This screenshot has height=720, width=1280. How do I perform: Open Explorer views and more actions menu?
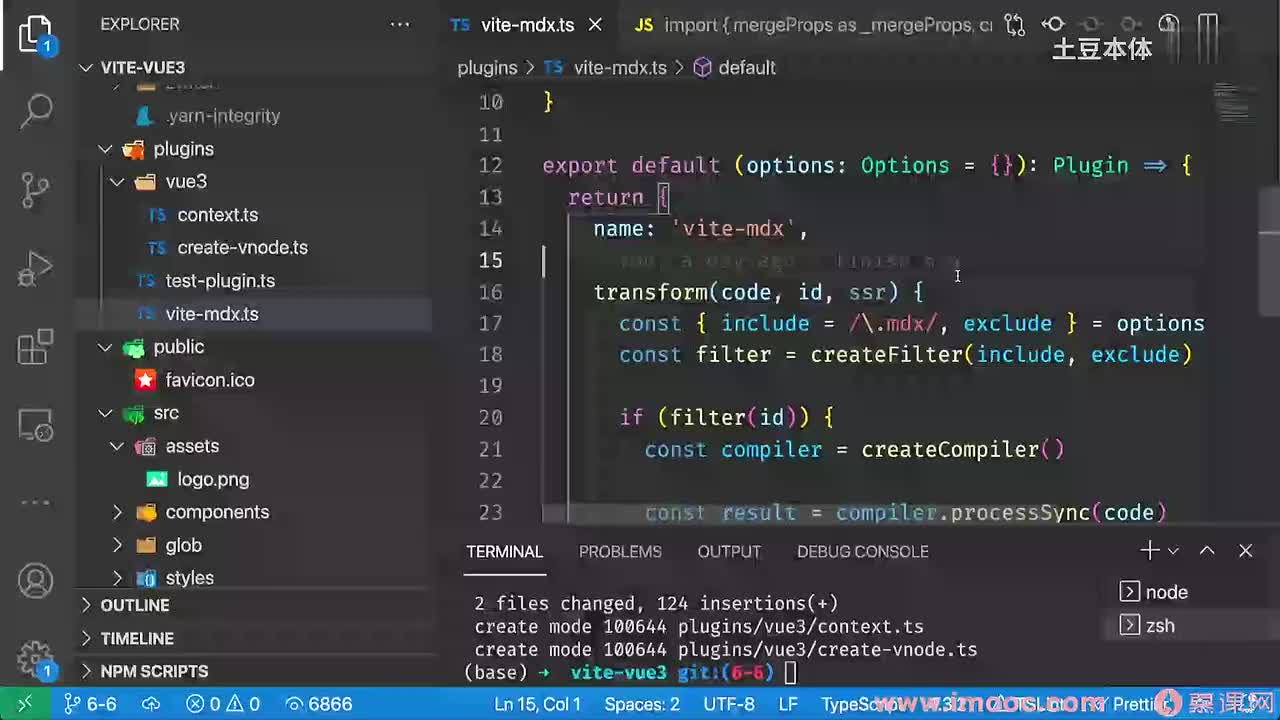399,24
